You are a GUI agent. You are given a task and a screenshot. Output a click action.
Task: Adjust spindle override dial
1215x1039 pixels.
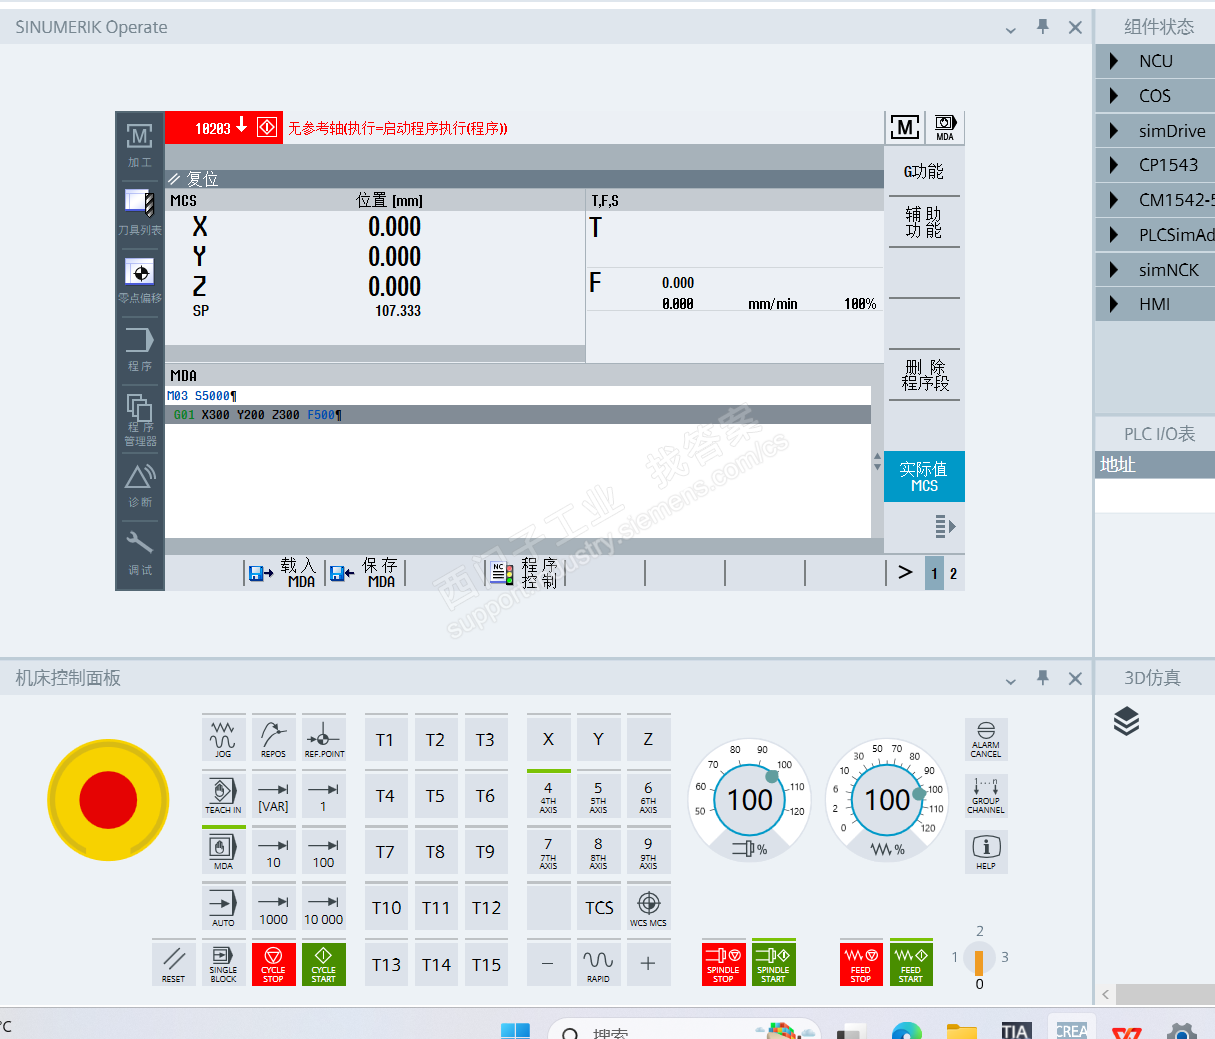[750, 800]
